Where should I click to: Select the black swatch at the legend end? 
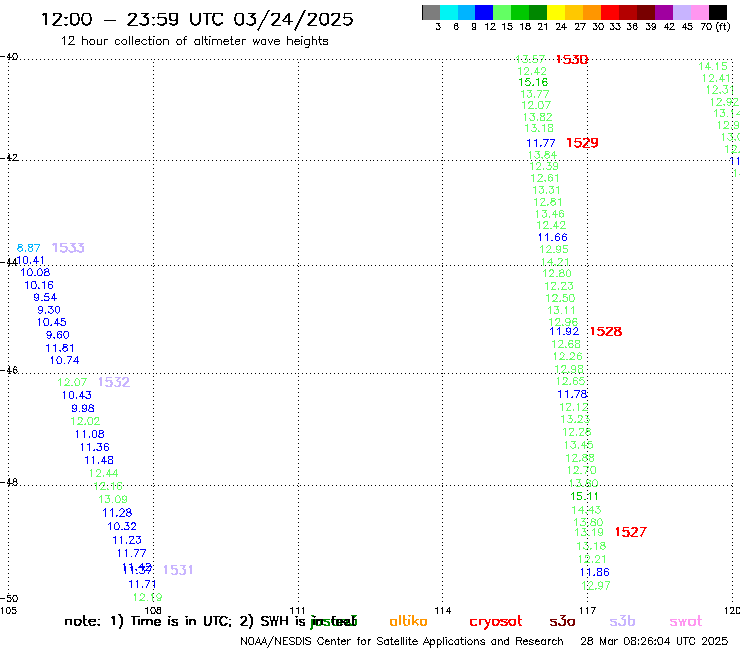(x=717, y=12)
